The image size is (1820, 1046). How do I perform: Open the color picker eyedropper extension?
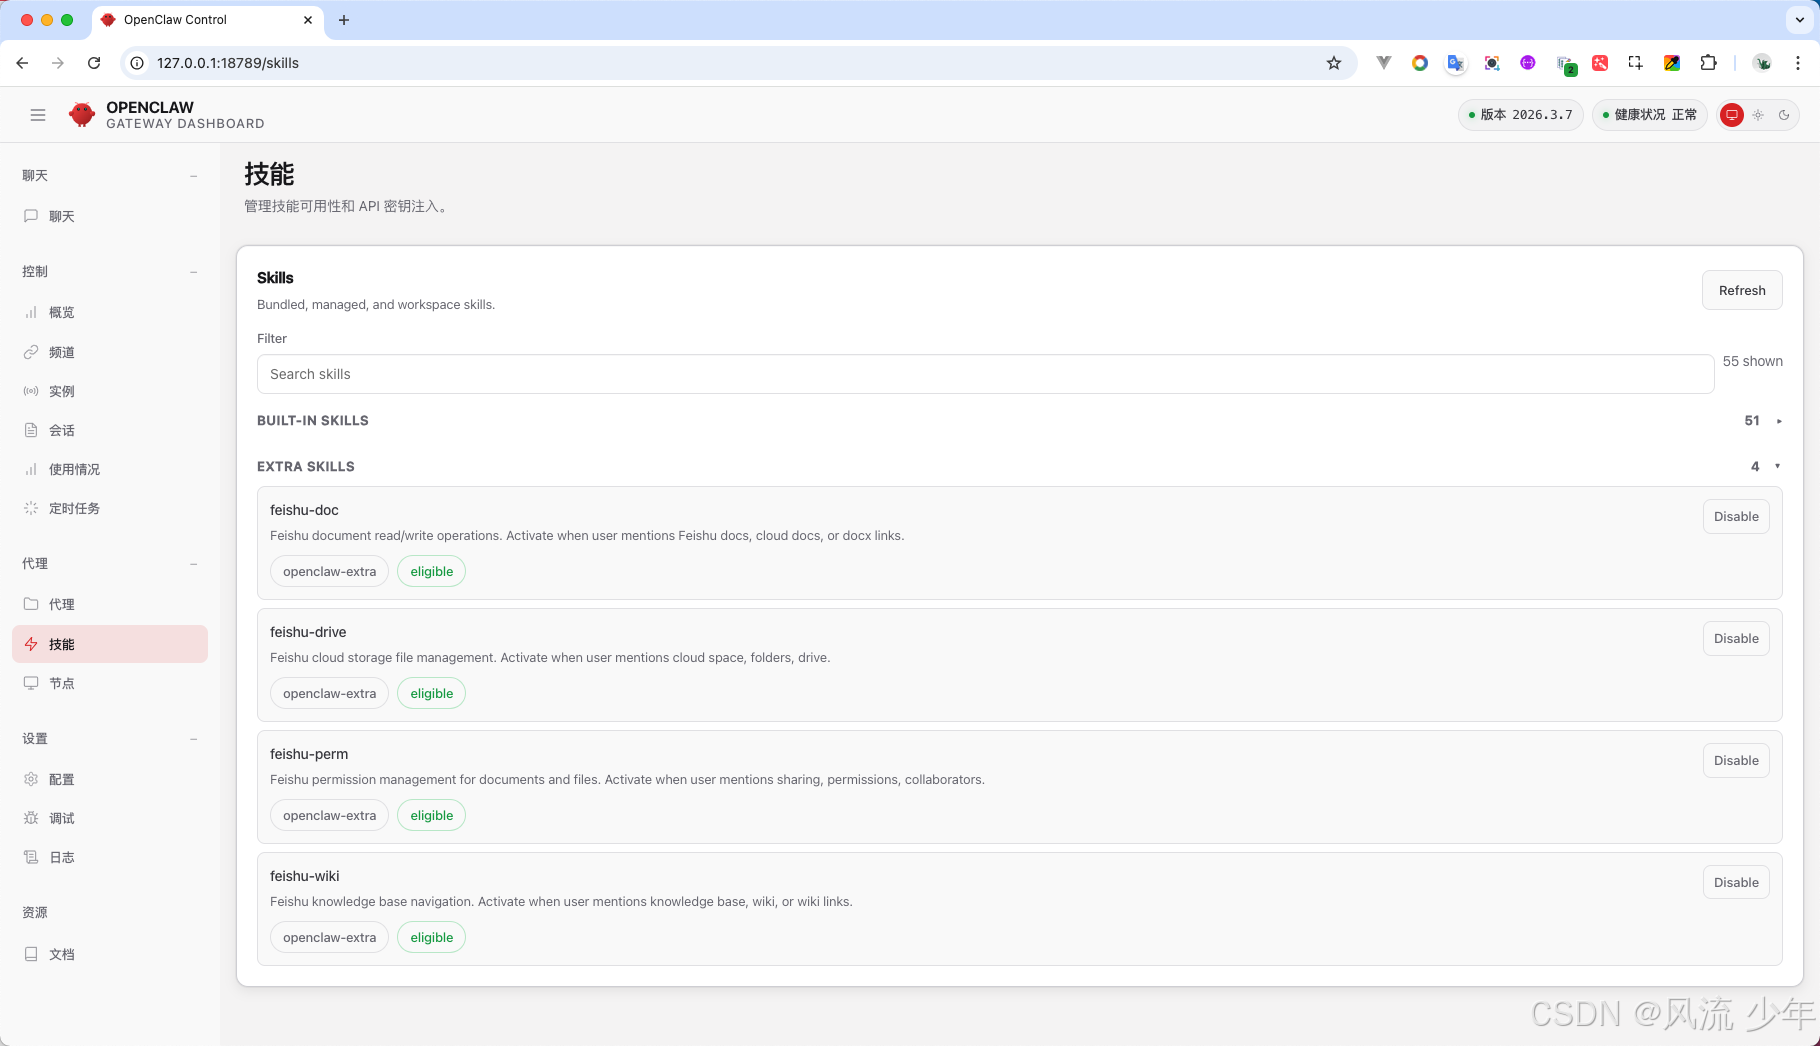[1671, 63]
